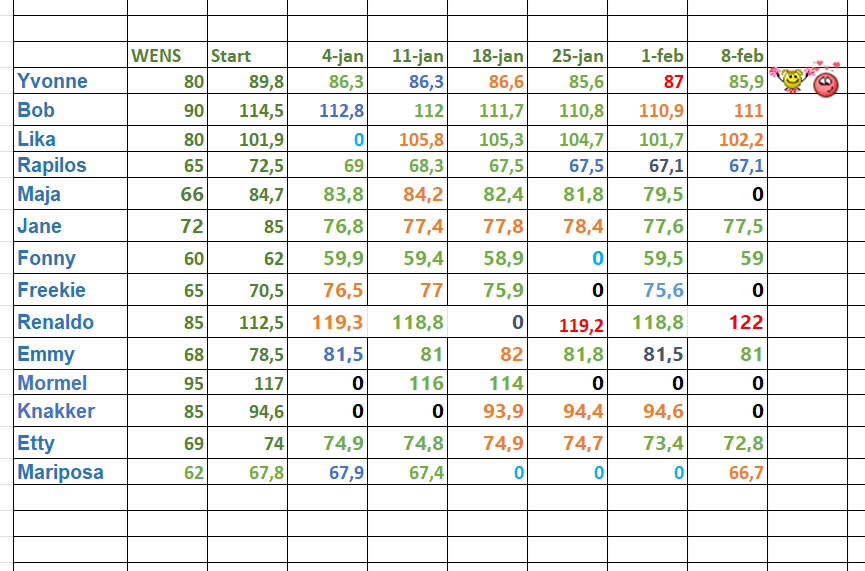Click Mariposa's 8-feb value 66,7
The width and height of the screenshot is (865, 571).
(x=746, y=473)
